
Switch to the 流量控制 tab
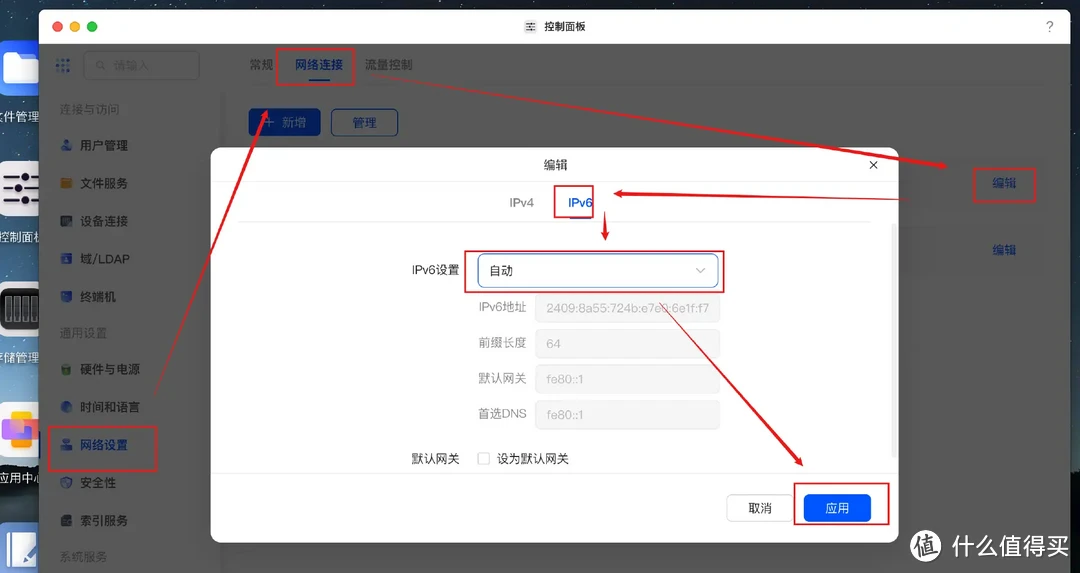(x=388, y=65)
